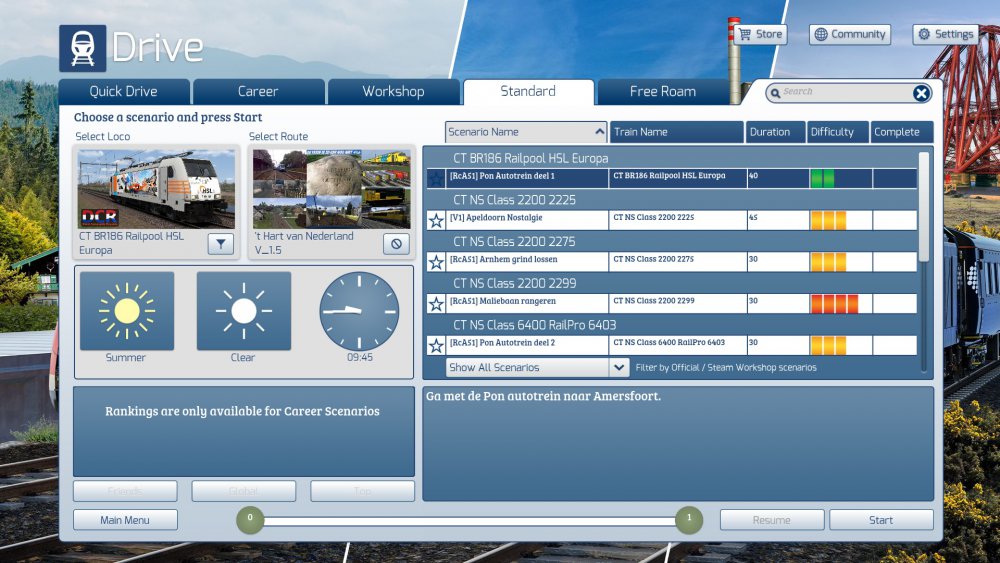1000x563 pixels.
Task: Toggle favorite star for Apeldoorn Nostalgie
Action: coord(436,220)
